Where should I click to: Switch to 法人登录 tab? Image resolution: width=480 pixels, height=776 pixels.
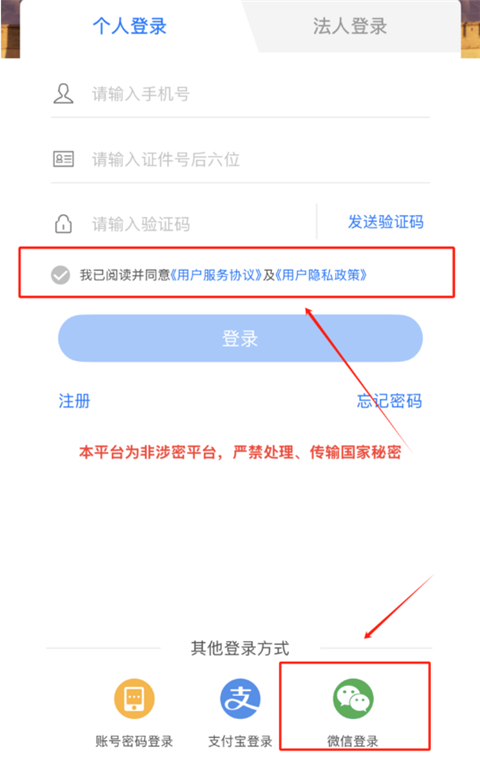tap(350, 26)
